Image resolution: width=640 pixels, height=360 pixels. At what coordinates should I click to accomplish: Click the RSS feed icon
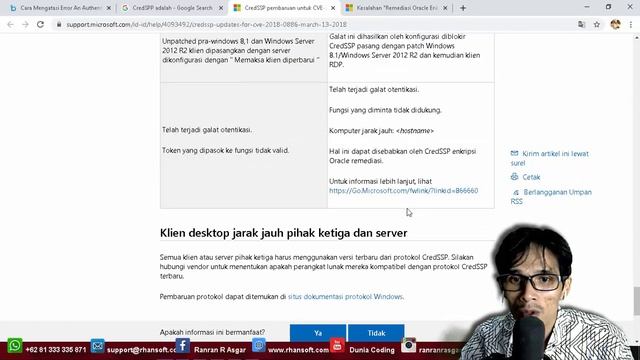click(516, 192)
